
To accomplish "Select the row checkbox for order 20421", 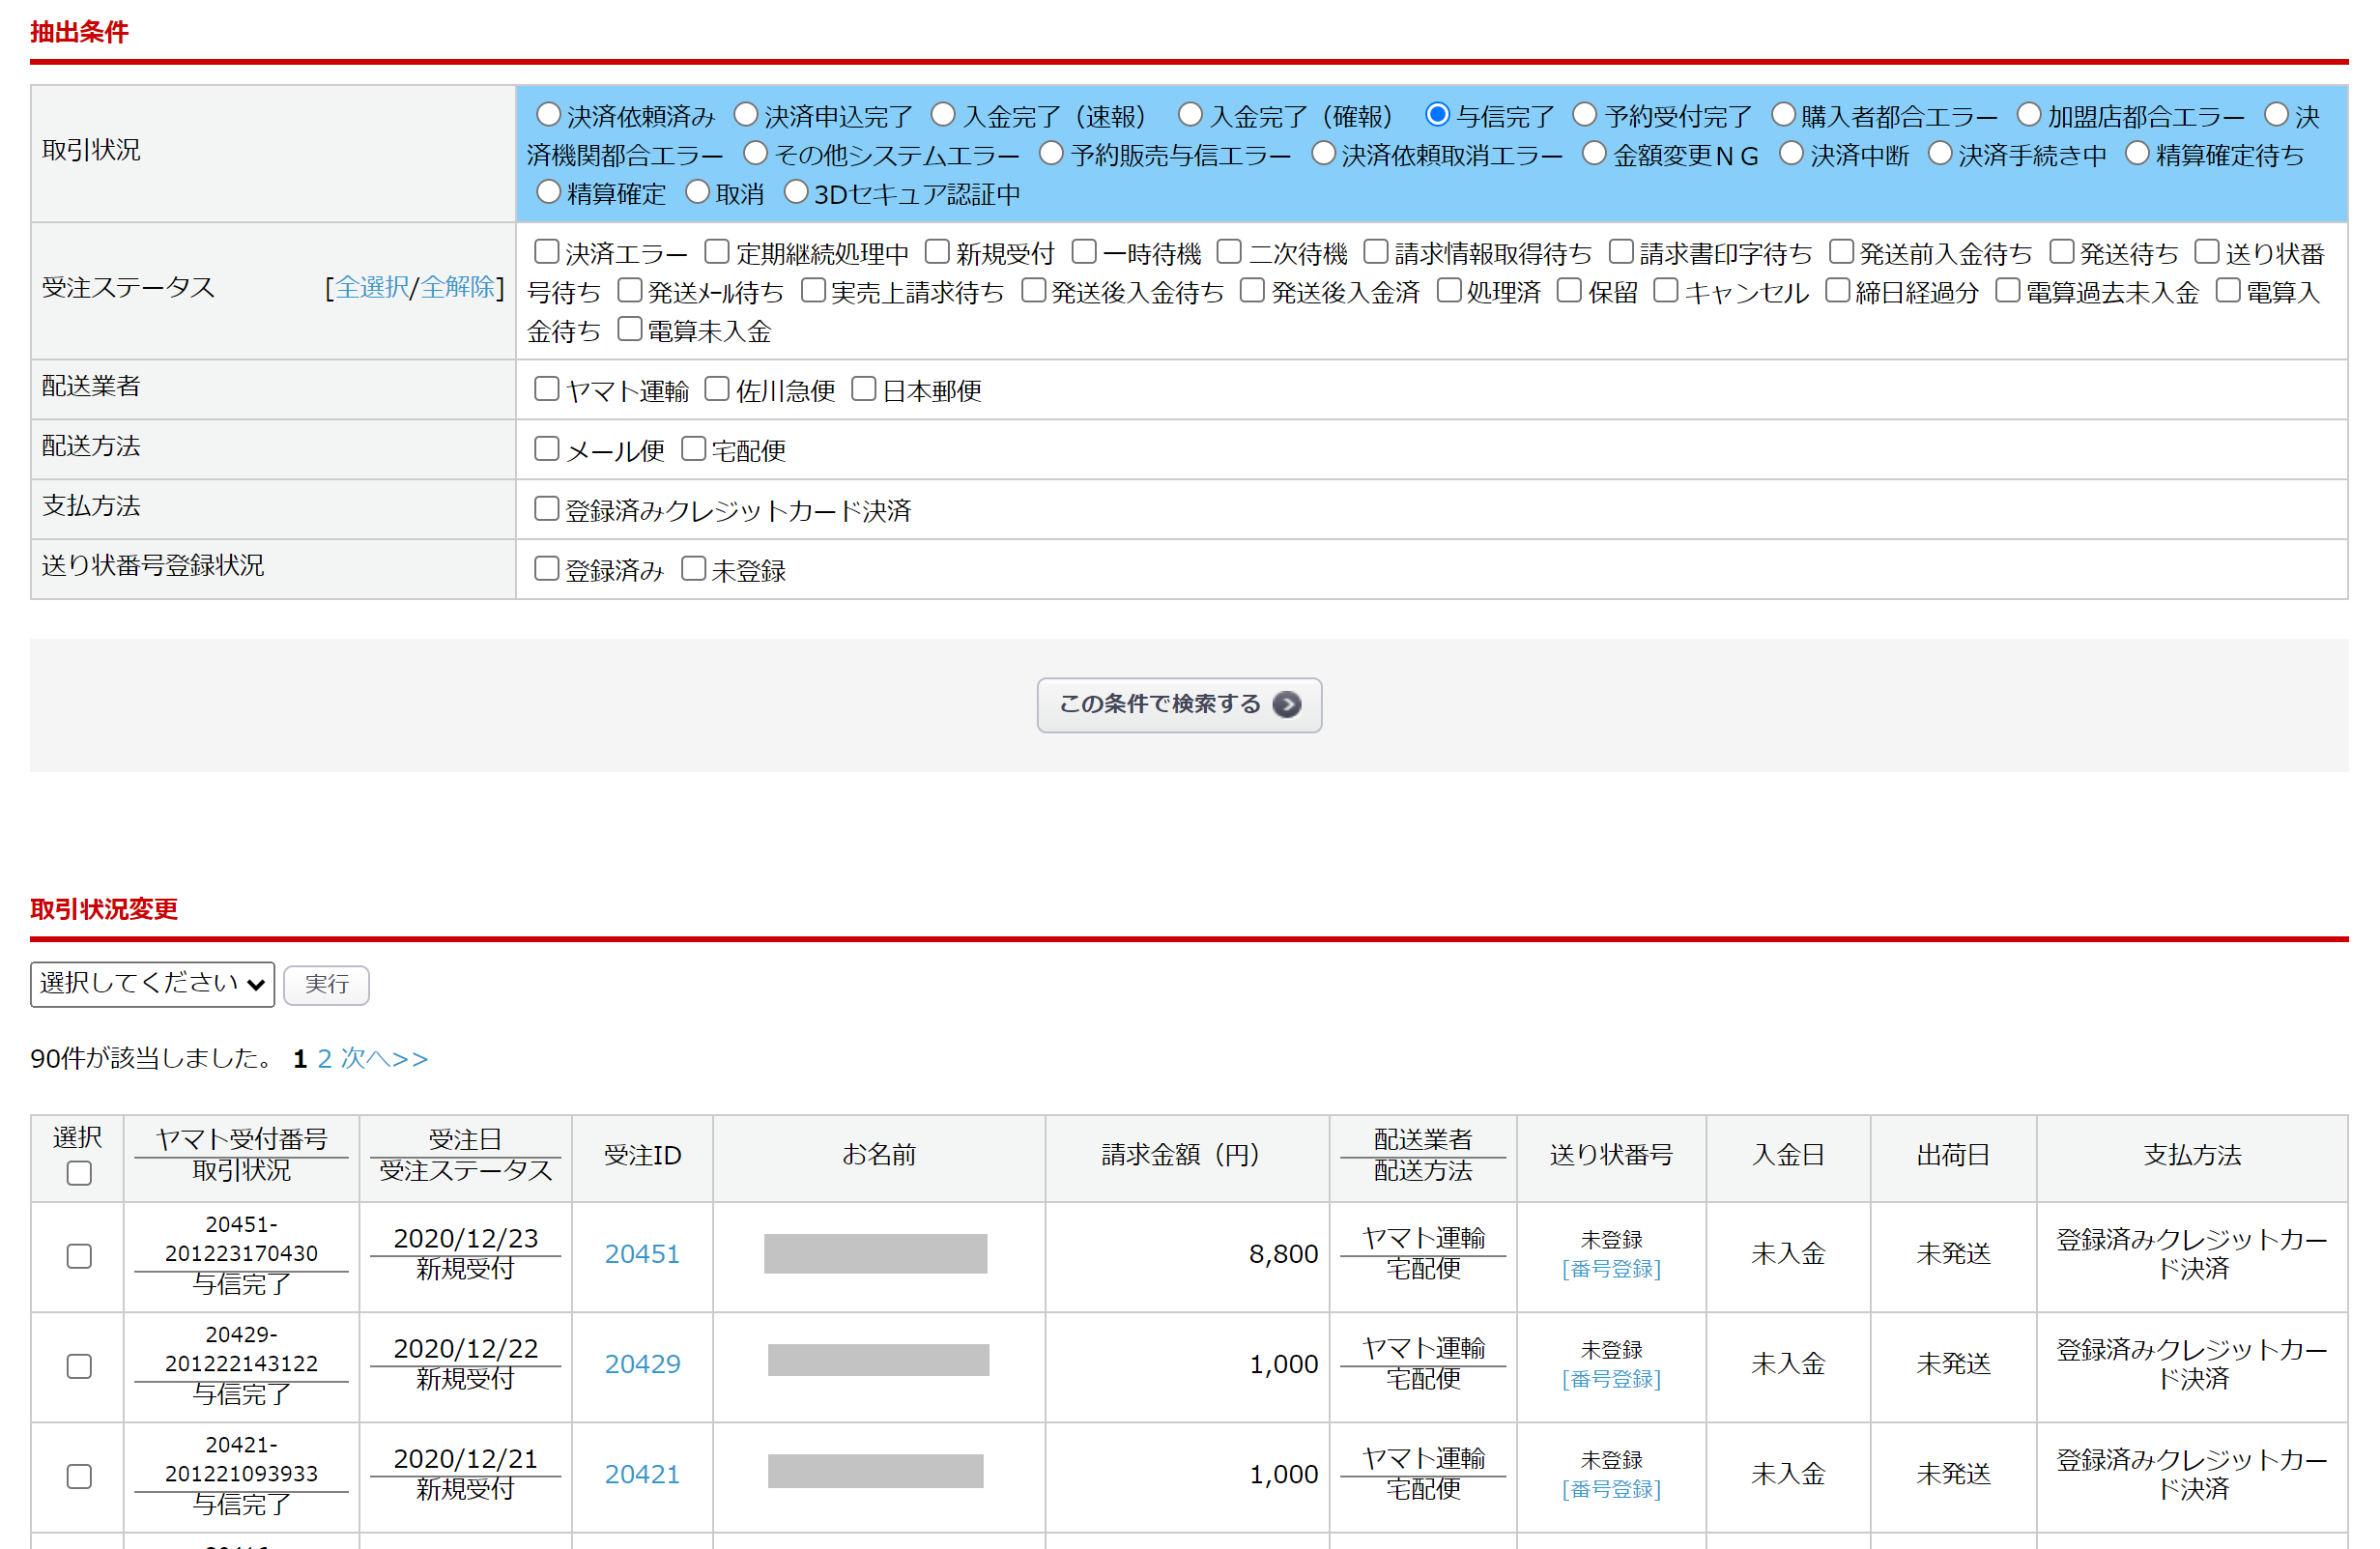I will pyautogui.click(x=79, y=1476).
